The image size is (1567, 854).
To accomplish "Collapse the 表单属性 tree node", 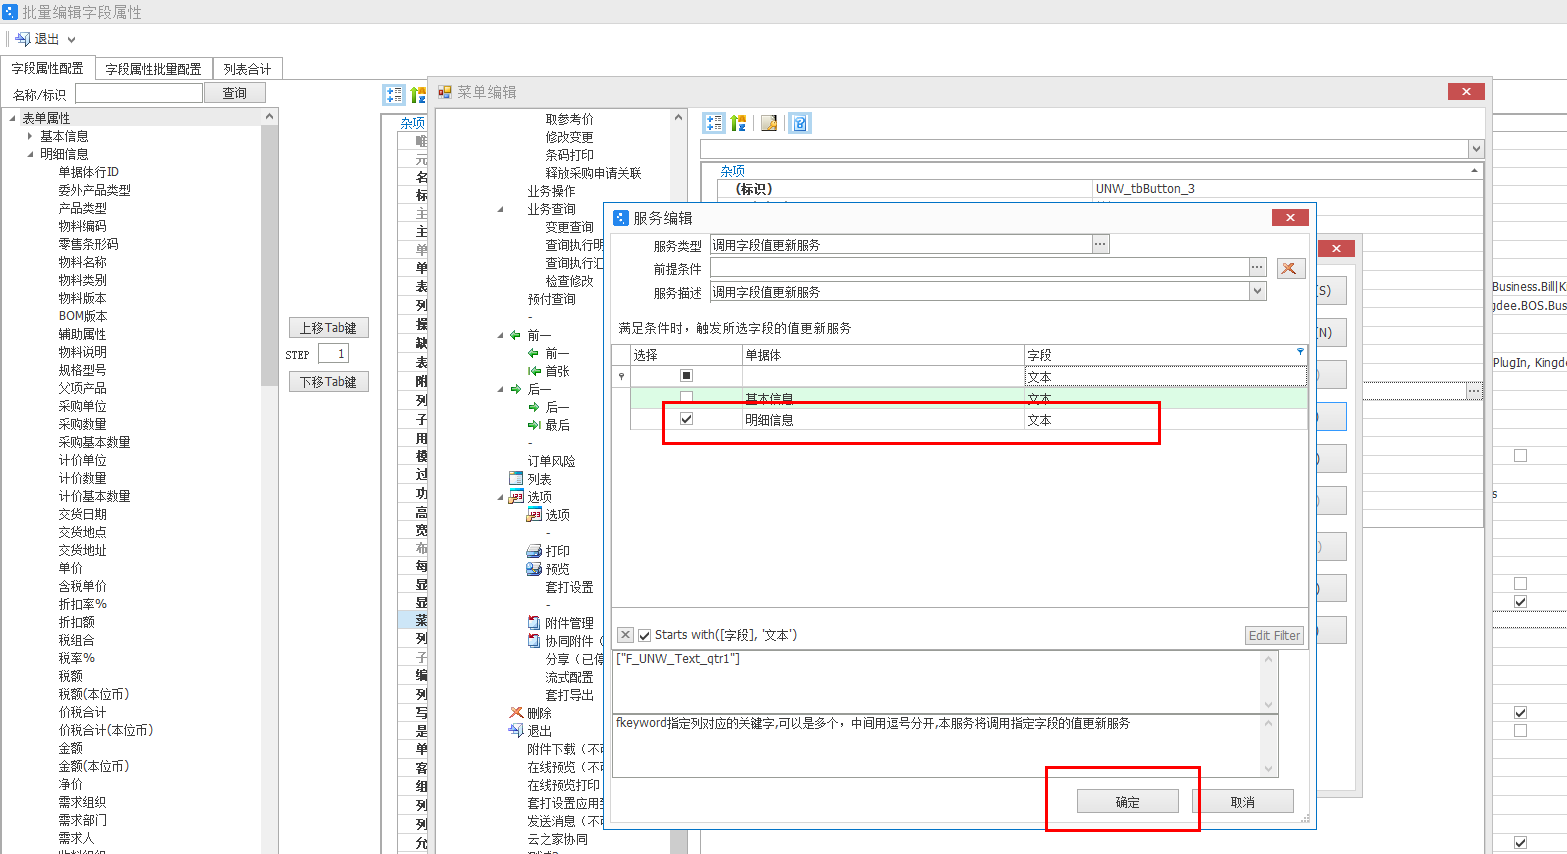I will pos(12,118).
